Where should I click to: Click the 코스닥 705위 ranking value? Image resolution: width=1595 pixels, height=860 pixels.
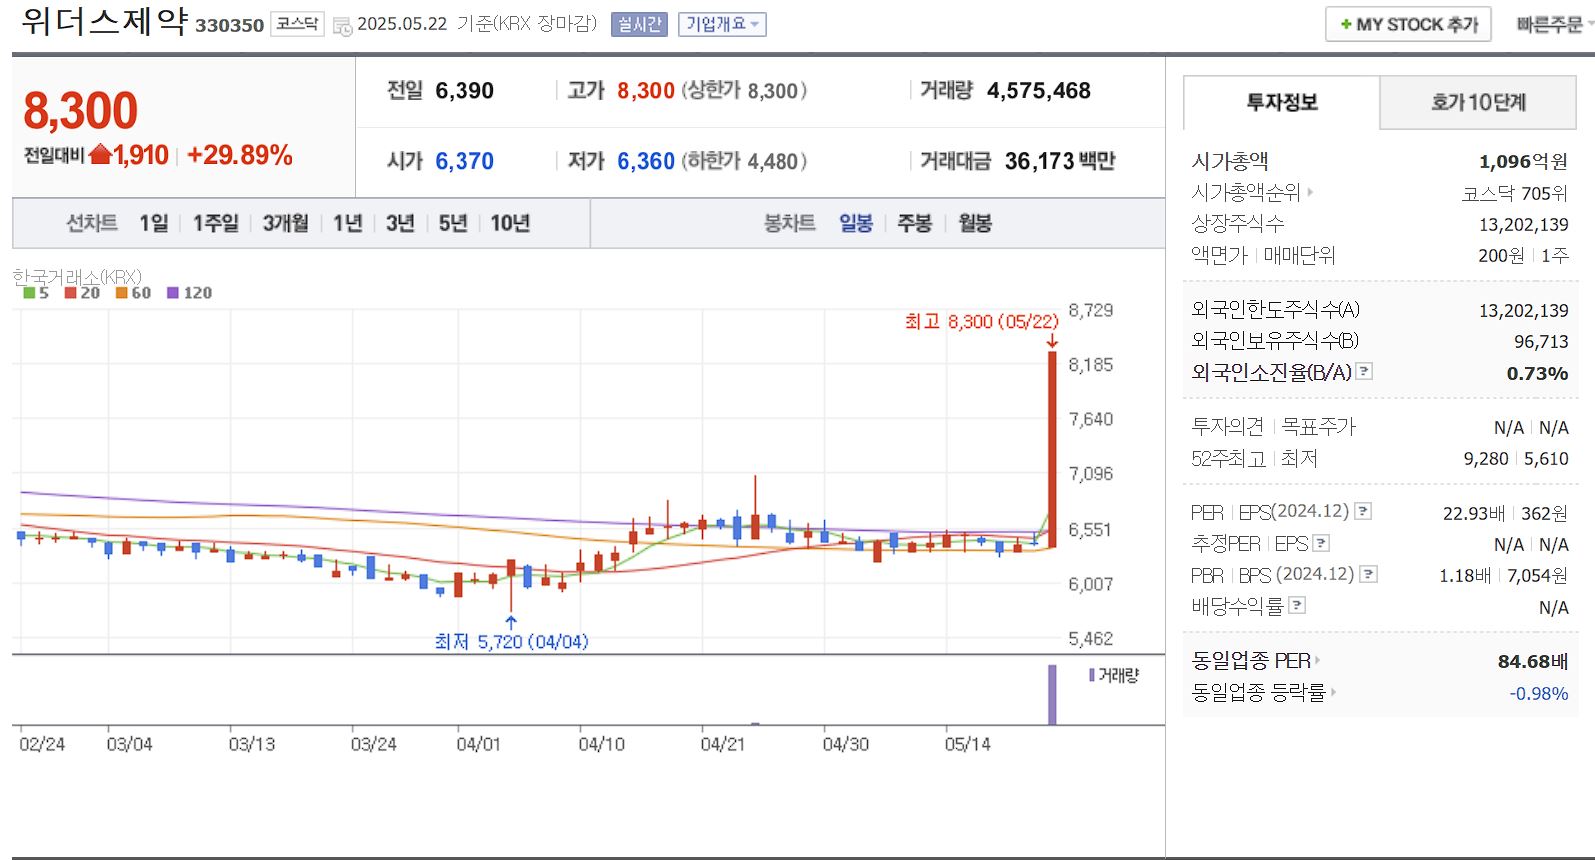(x=1514, y=193)
